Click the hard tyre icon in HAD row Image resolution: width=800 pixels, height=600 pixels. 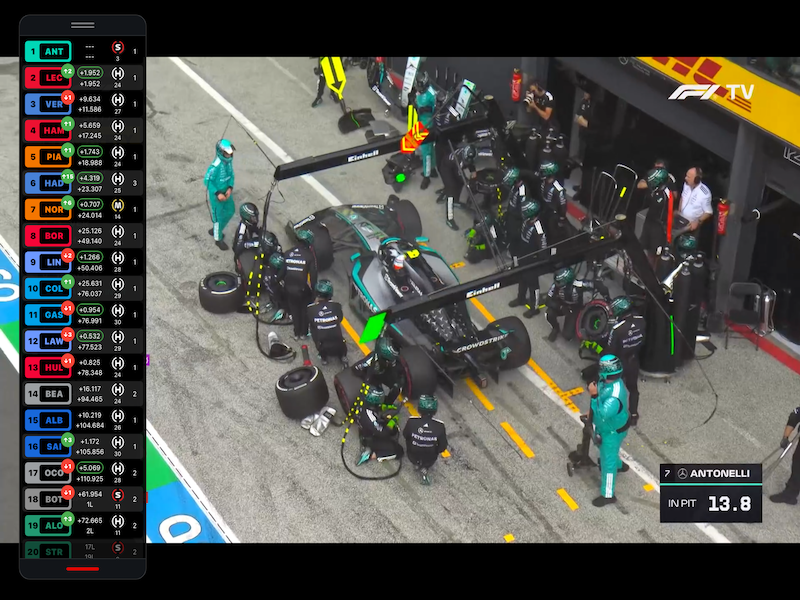click(x=118, y=179)
